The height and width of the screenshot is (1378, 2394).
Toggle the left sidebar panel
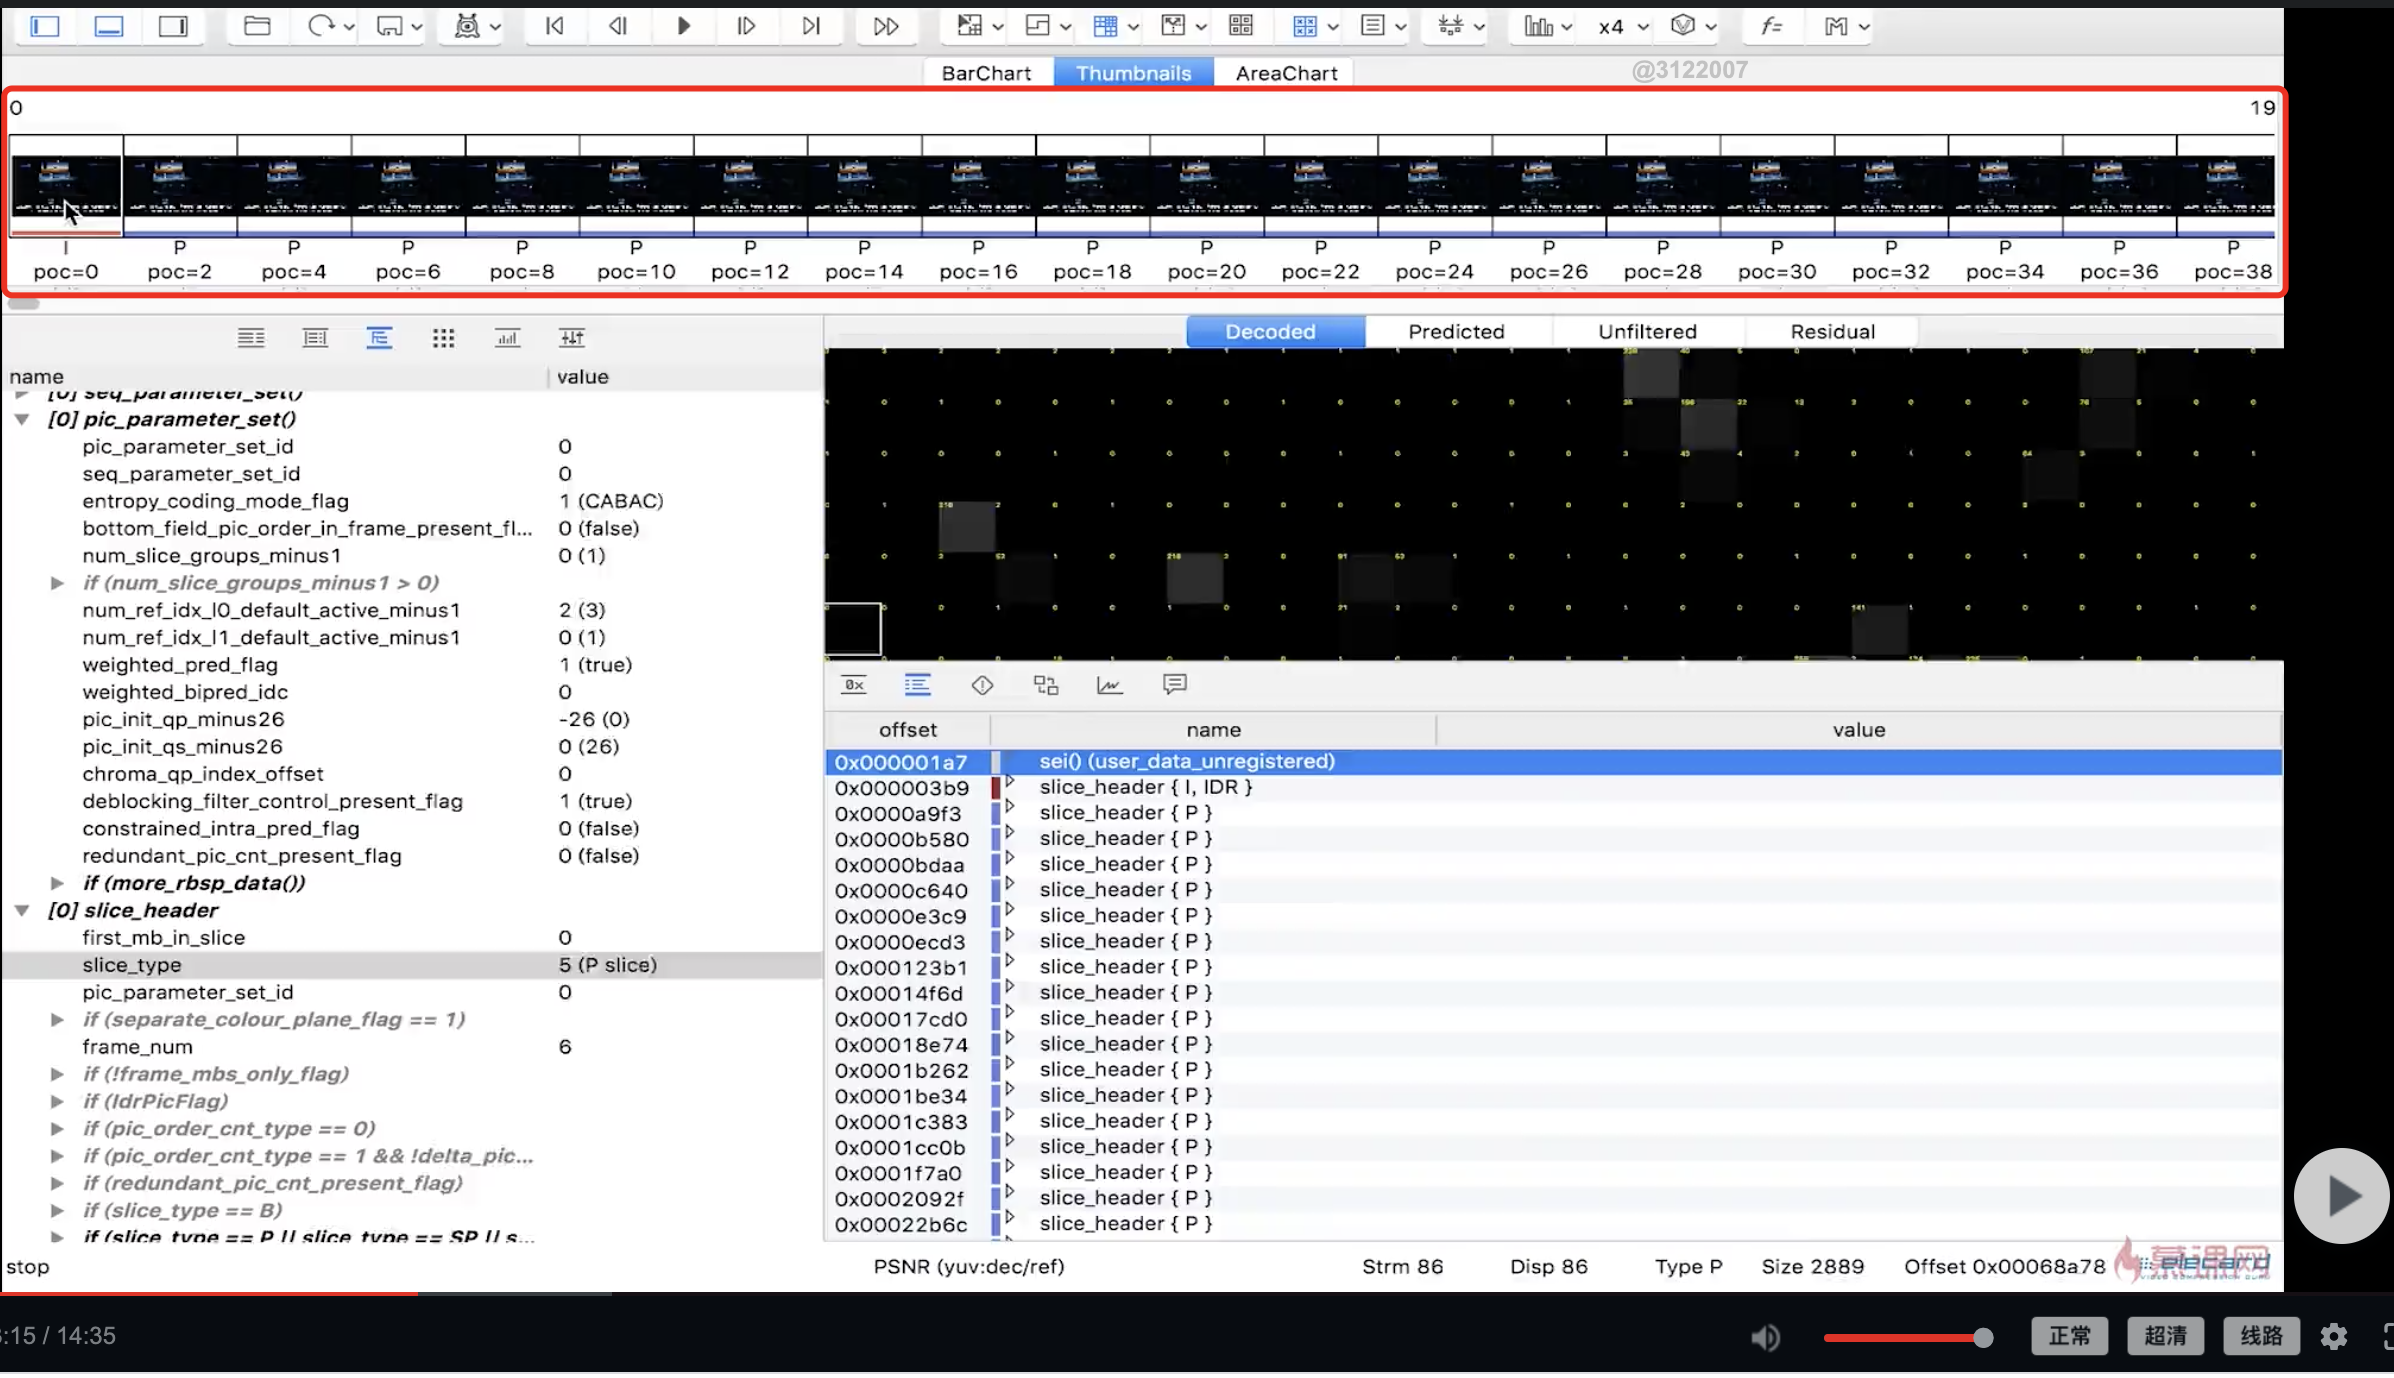tap(45, 26)
